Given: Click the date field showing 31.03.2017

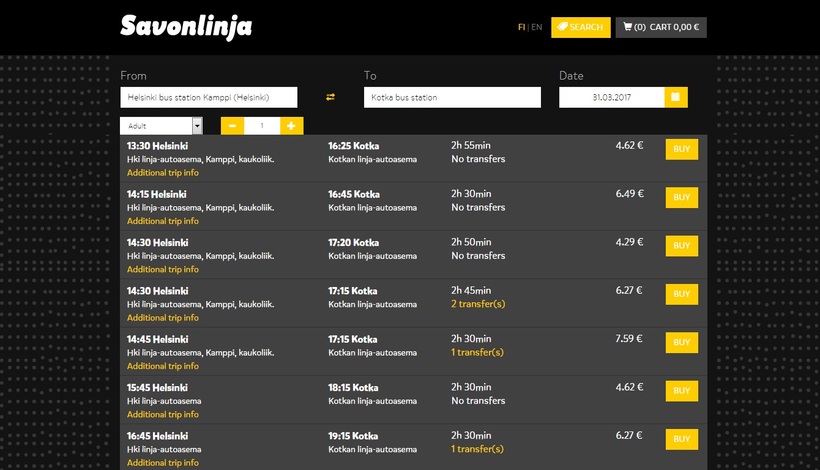Looking at the screenshot, I should [611, 97].
